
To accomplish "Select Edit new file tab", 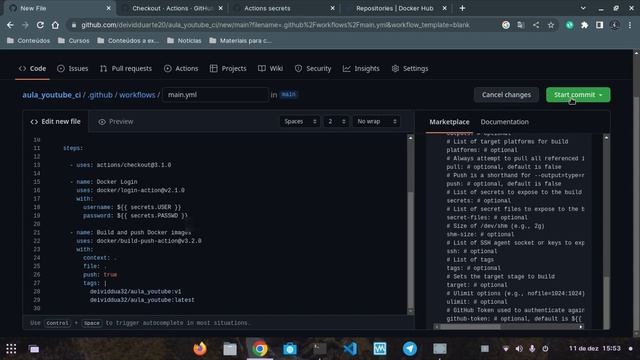I will [x=56, y=121].
